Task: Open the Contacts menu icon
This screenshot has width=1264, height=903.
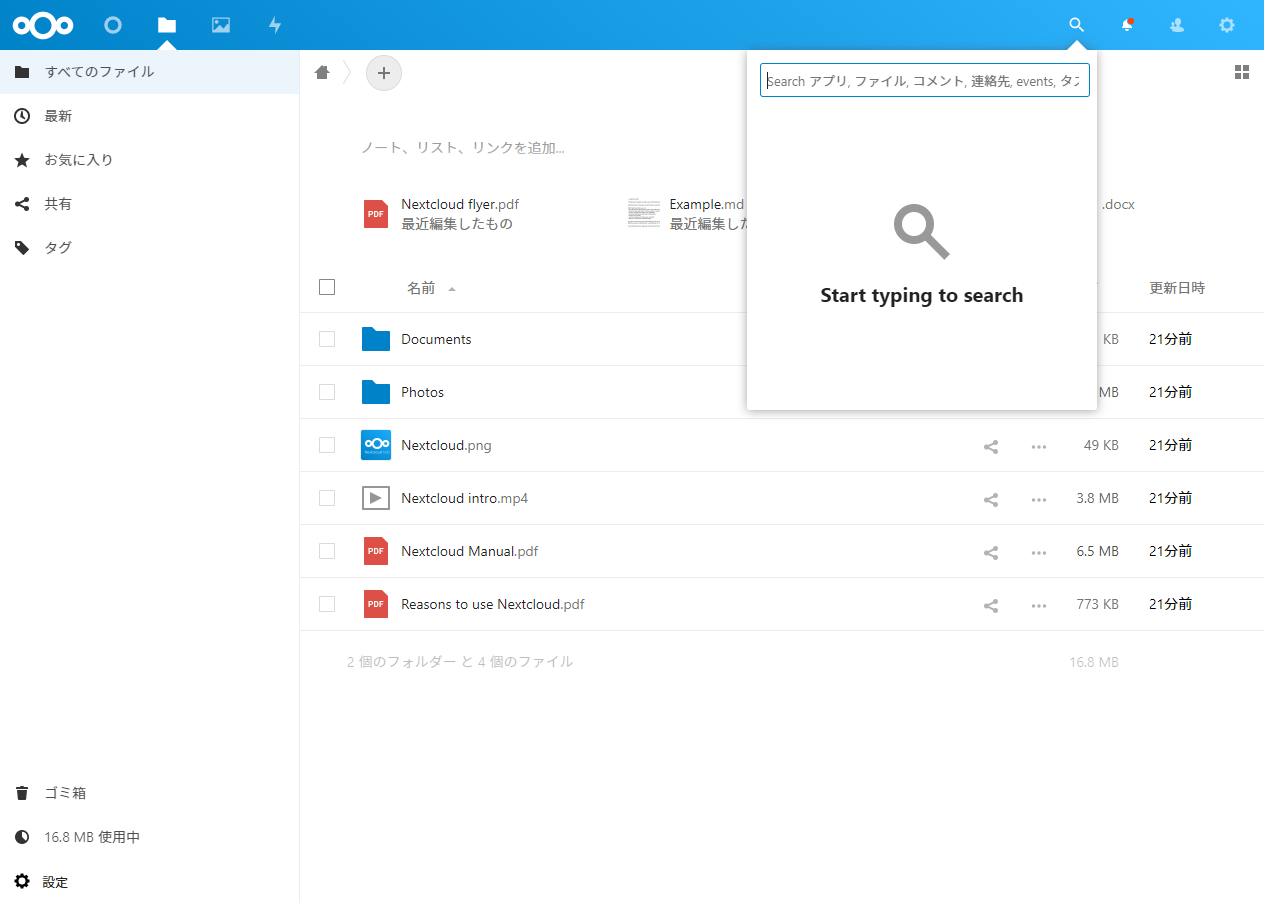Action: pos(1177,25)
